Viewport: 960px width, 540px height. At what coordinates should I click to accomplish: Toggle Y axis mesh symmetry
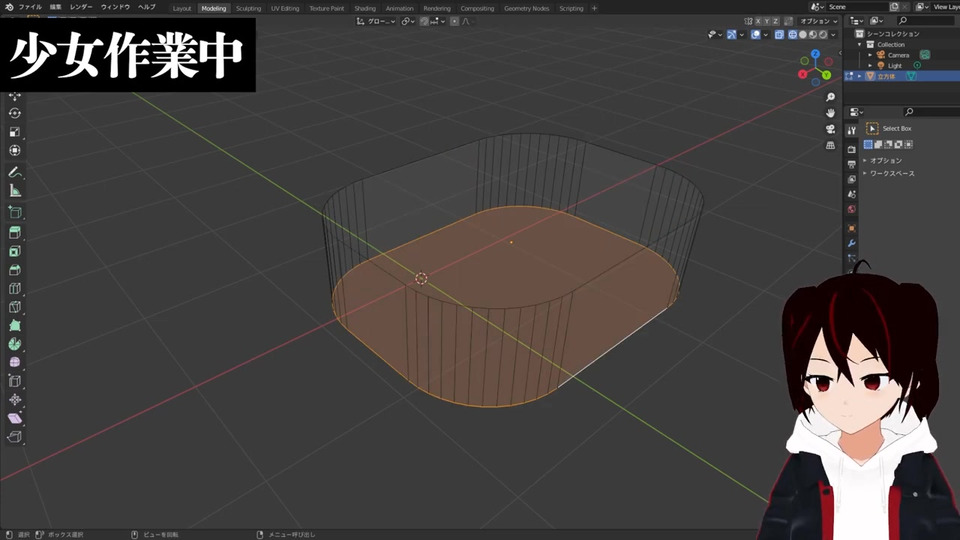click(767, 21)
